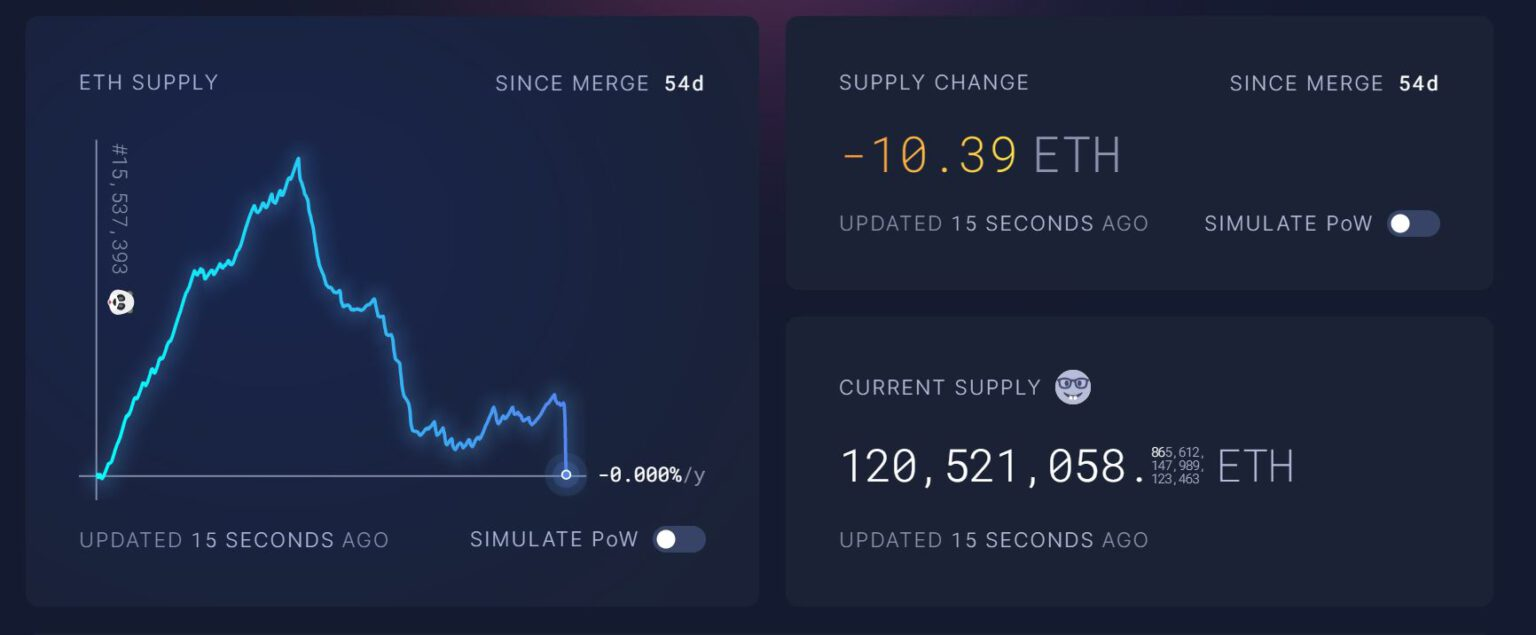Open Since Merge time frame in ETH Supply panel
The height and width of the screenshot is (635, 1536).
[600, 83]
